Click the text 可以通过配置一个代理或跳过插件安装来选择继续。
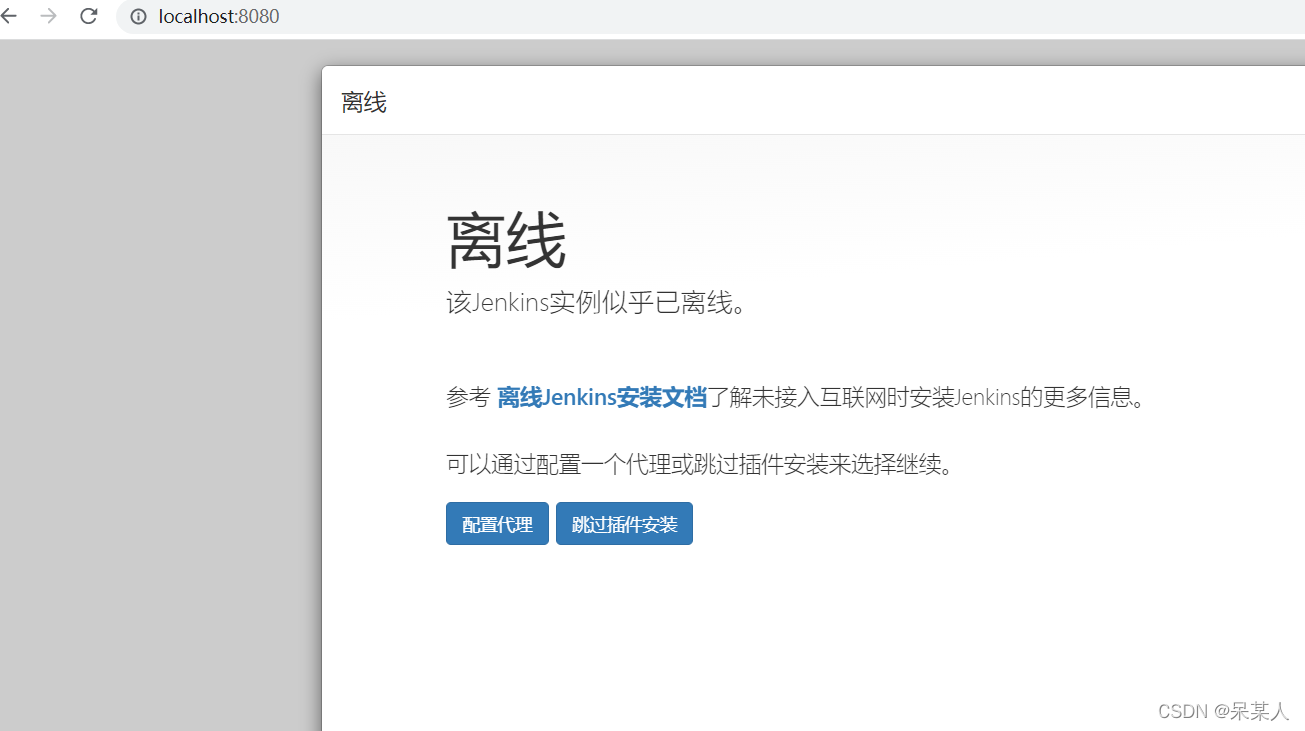Screen dimensions: 1305x731 700,464
